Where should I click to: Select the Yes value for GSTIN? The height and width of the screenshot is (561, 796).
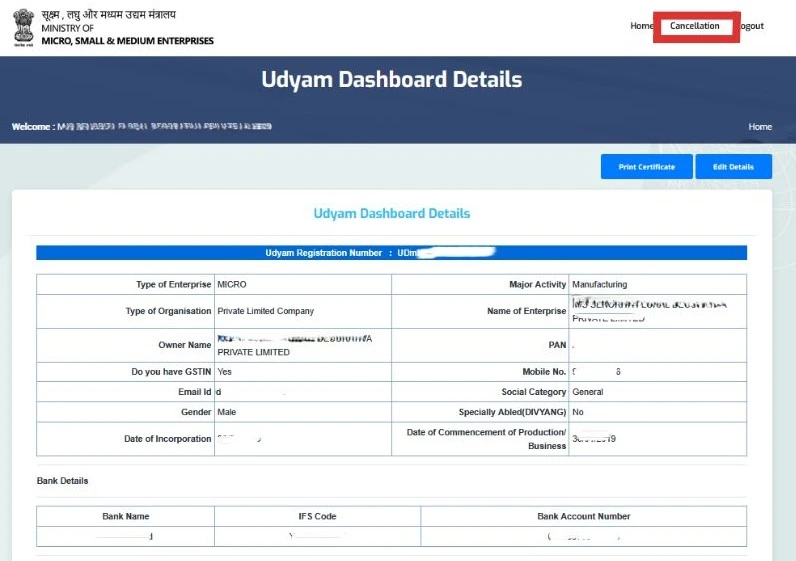[224, 372]
